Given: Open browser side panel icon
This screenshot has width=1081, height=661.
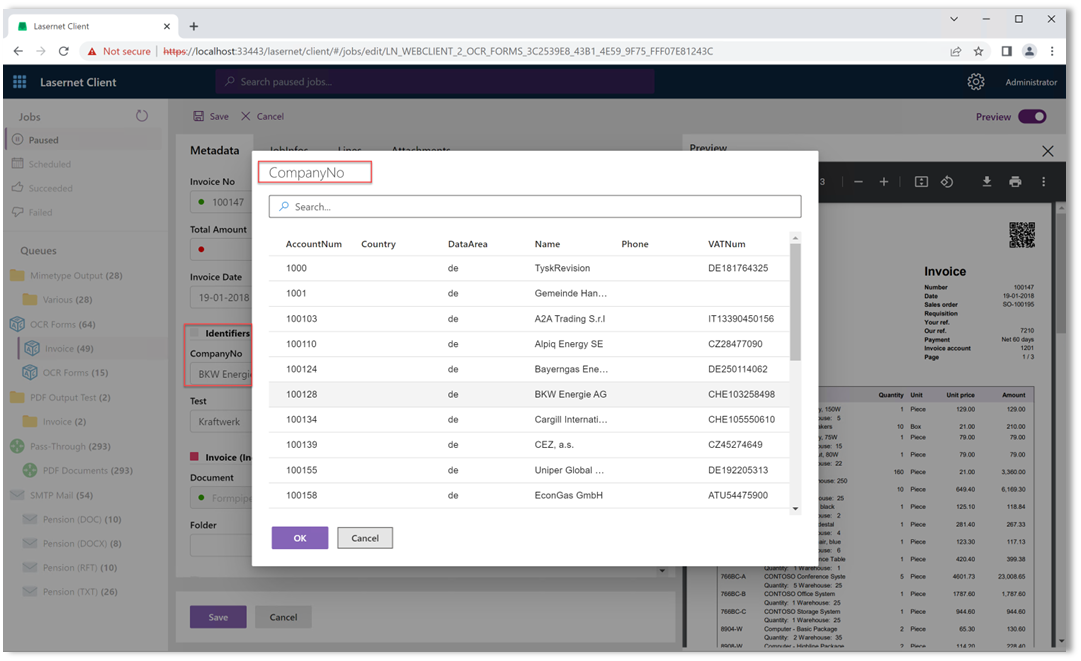Looking at the screenshot, I should point(1007,51).
